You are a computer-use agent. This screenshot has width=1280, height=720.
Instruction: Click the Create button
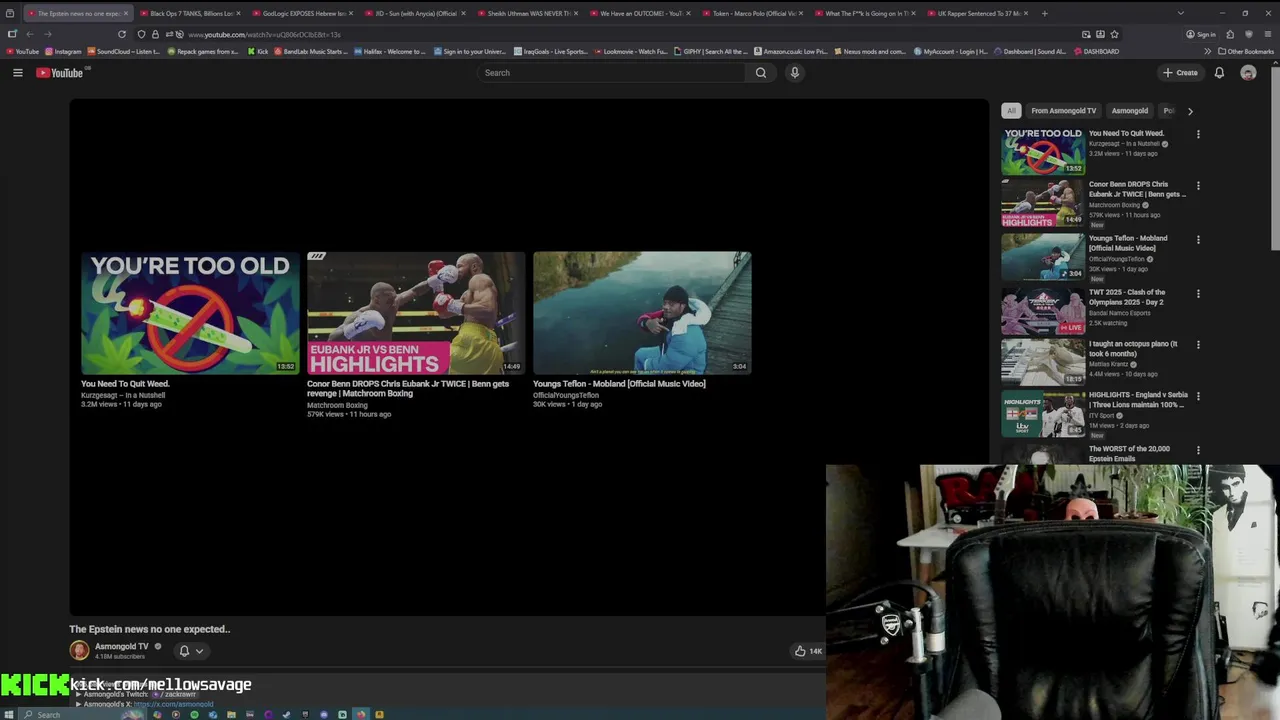click(x=1180, y=73)
